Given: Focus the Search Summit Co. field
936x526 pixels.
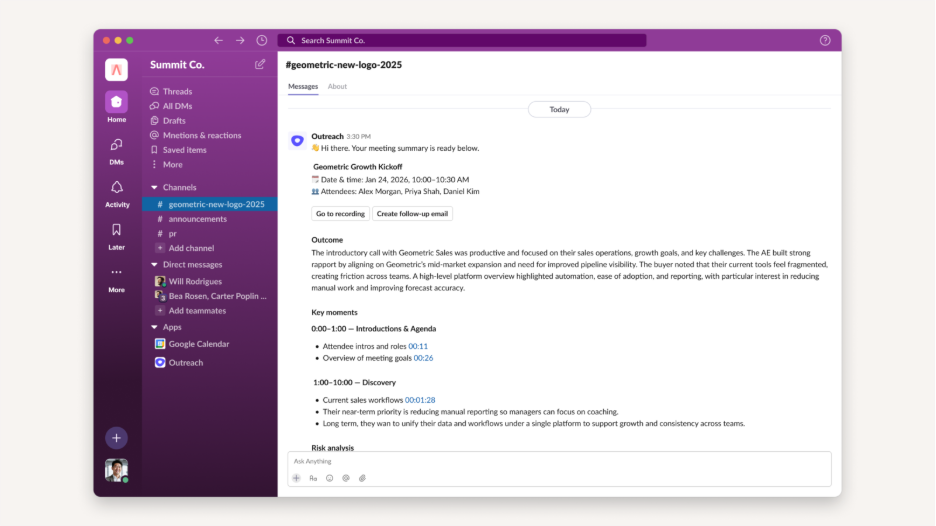Looking at the screenshot, I should (461, 40).
